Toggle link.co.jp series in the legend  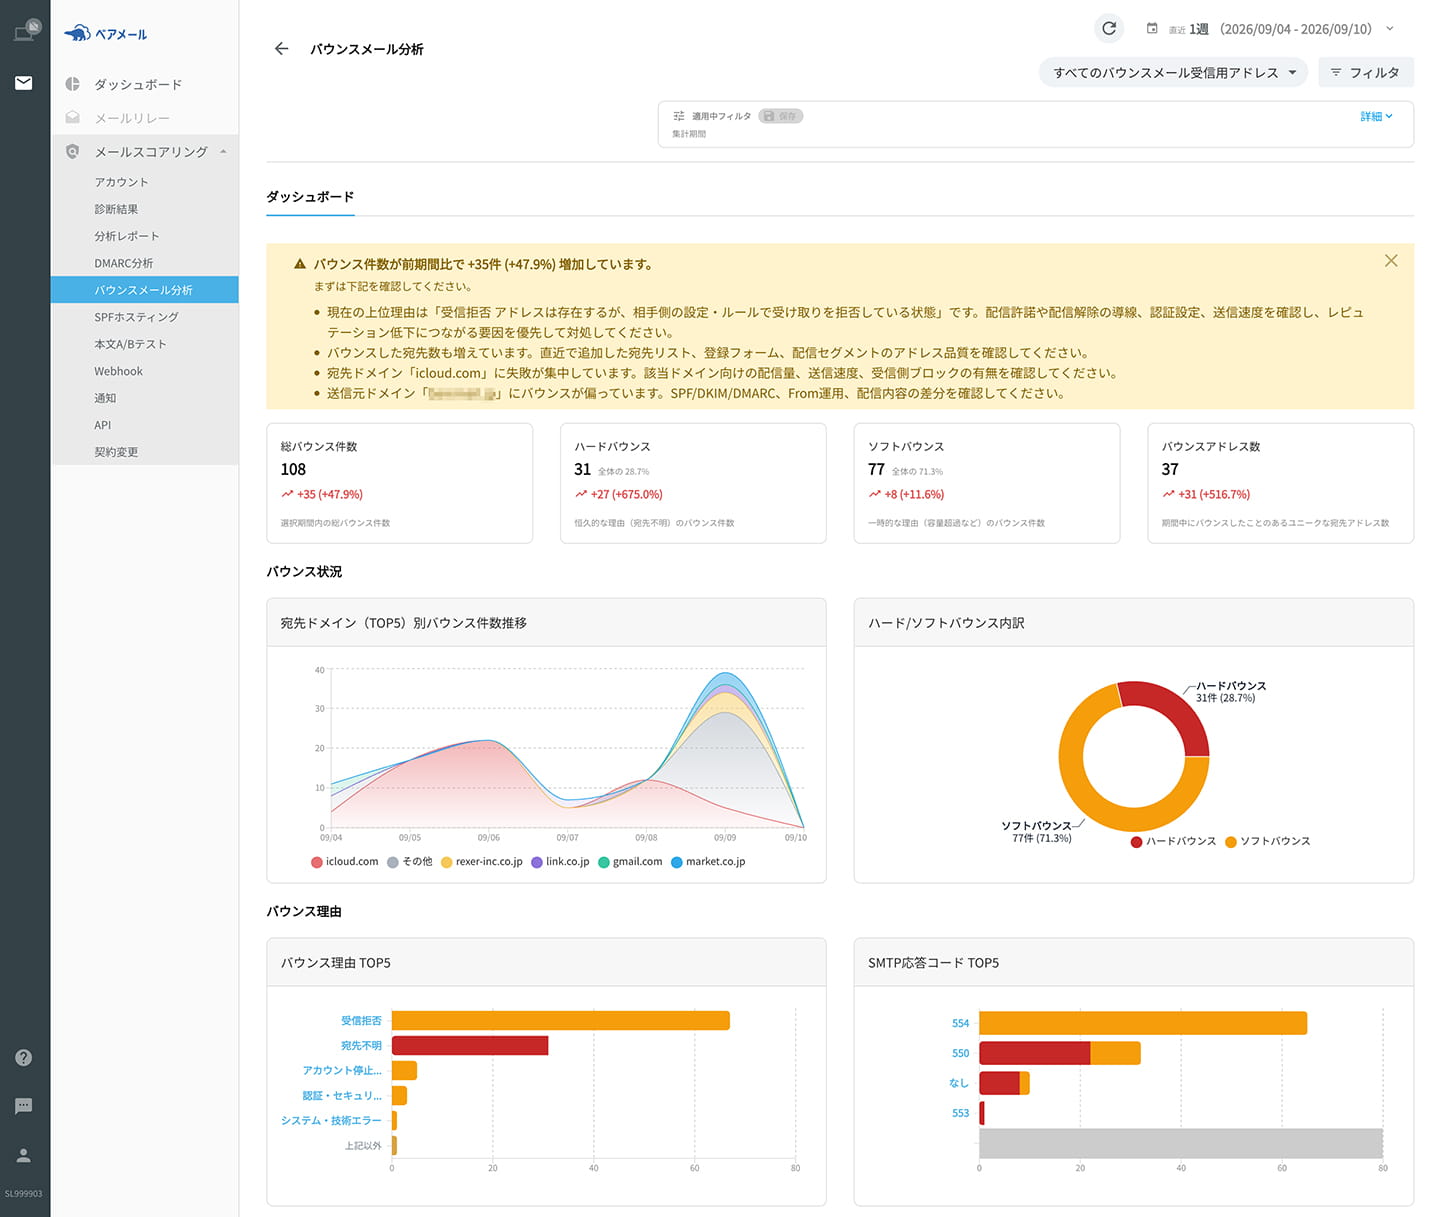(560, 862)
